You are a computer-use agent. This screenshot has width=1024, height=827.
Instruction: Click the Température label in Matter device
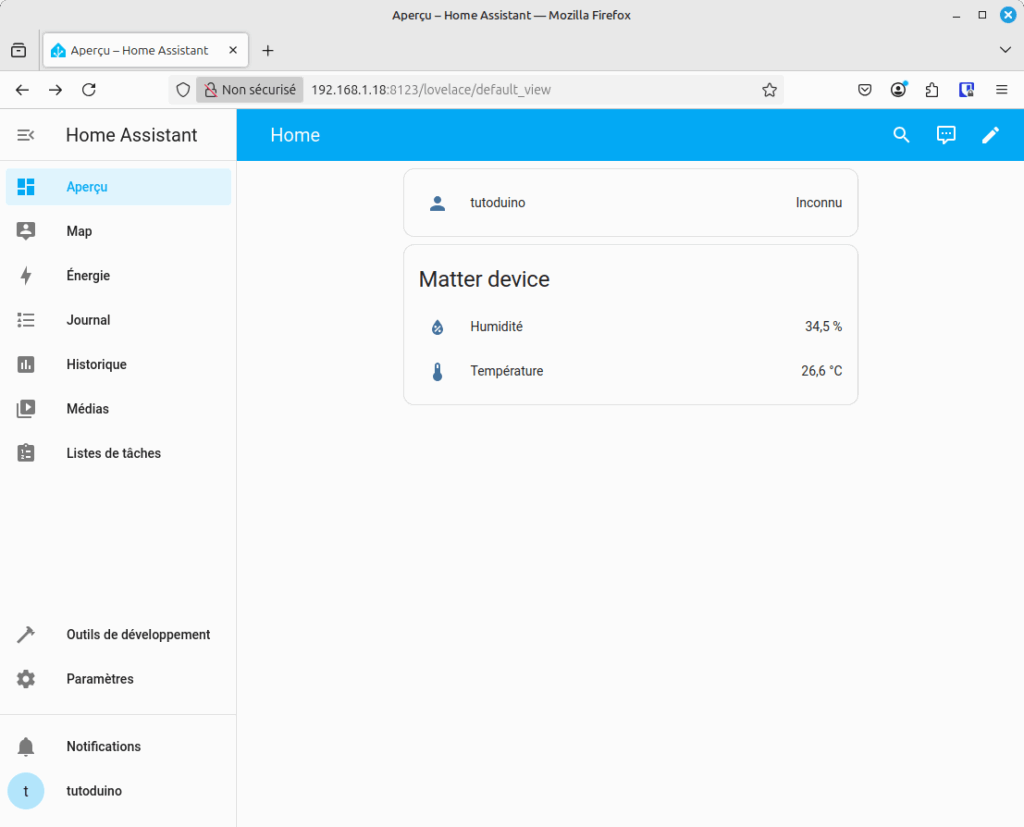tap(507, 371)
